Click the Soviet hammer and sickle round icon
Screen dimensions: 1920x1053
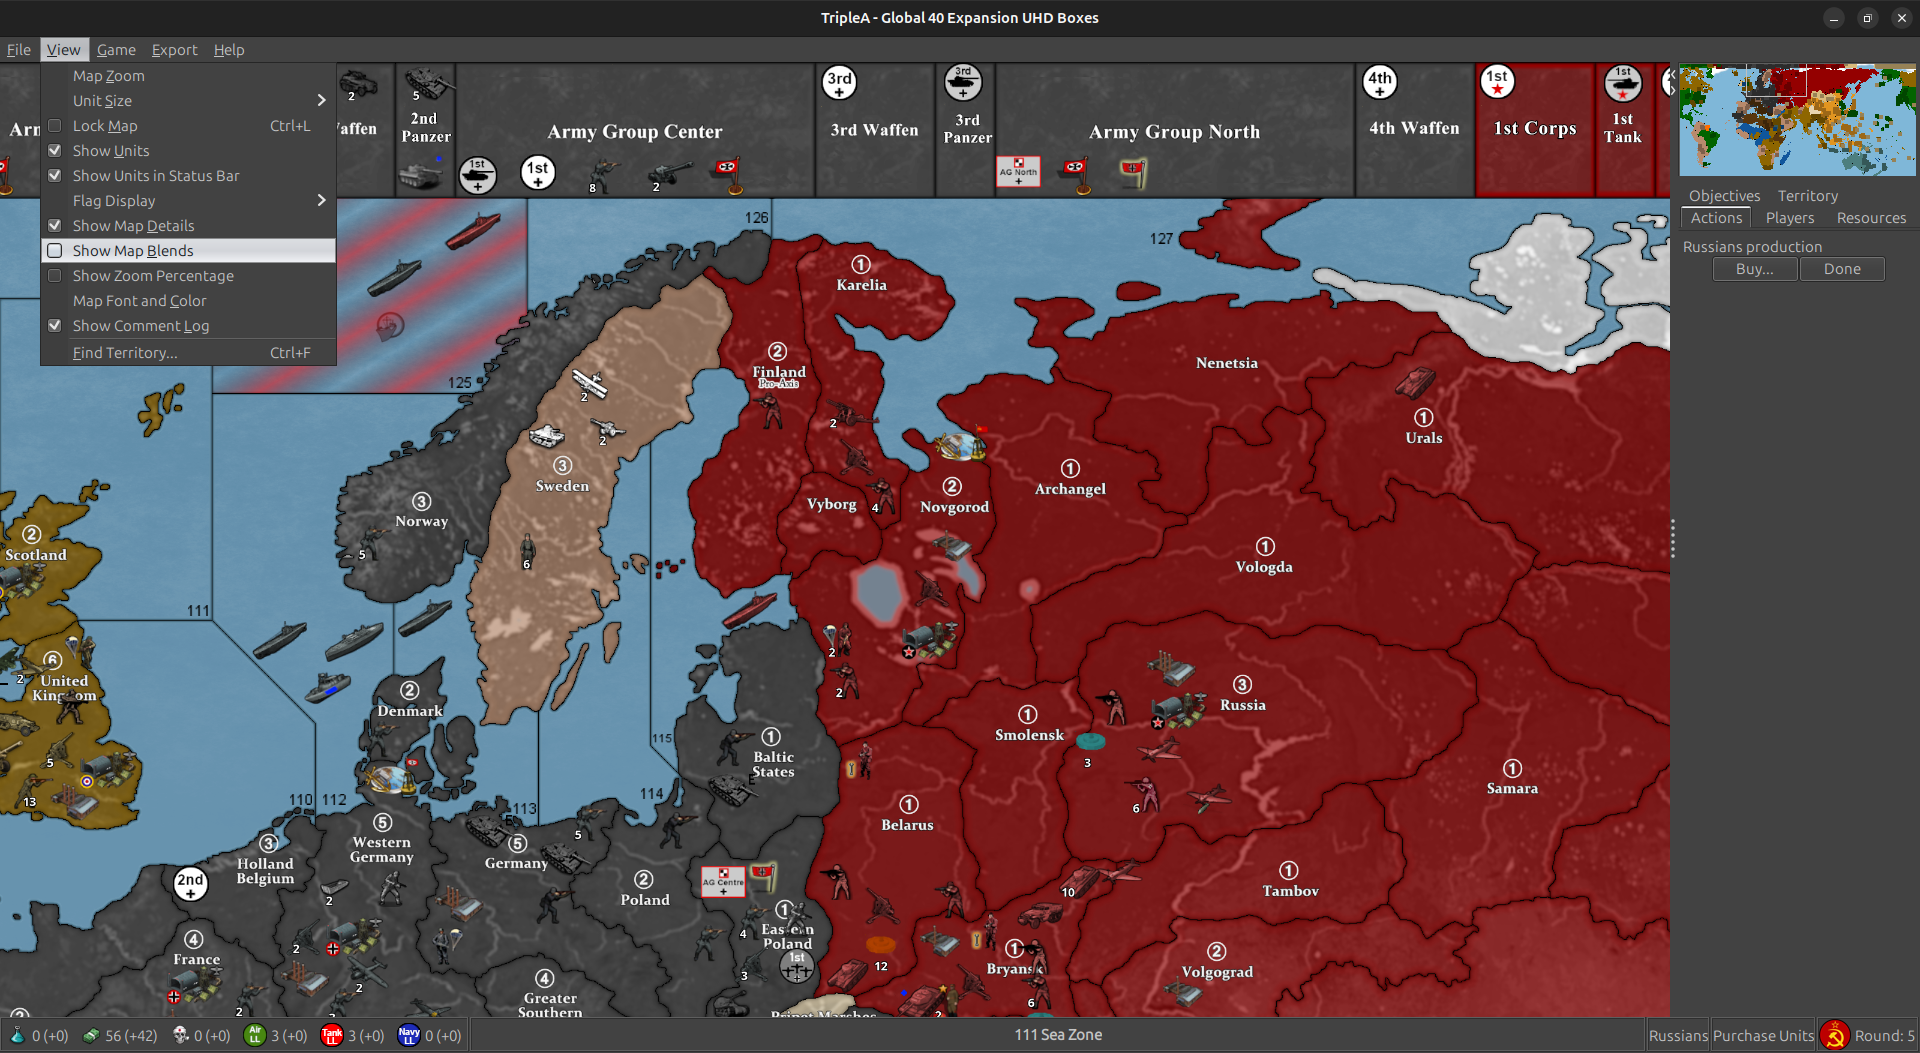tap(1834, 1035)
